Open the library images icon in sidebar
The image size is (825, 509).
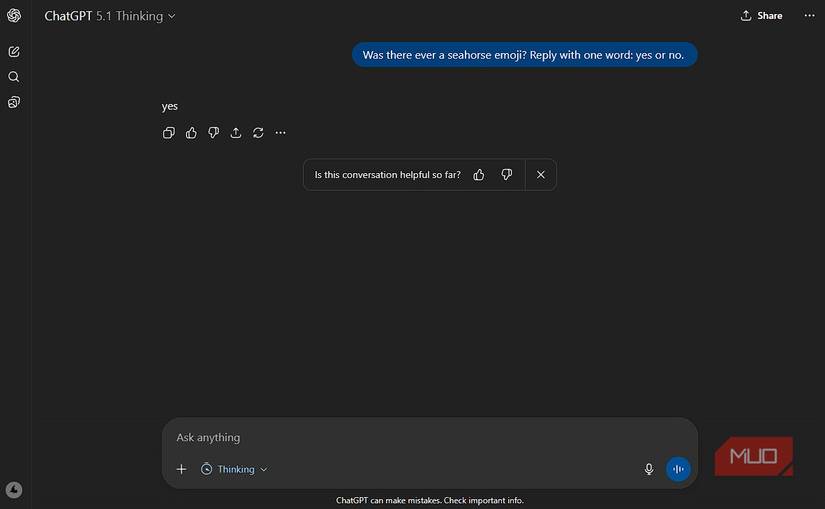(x=14, y=102)
